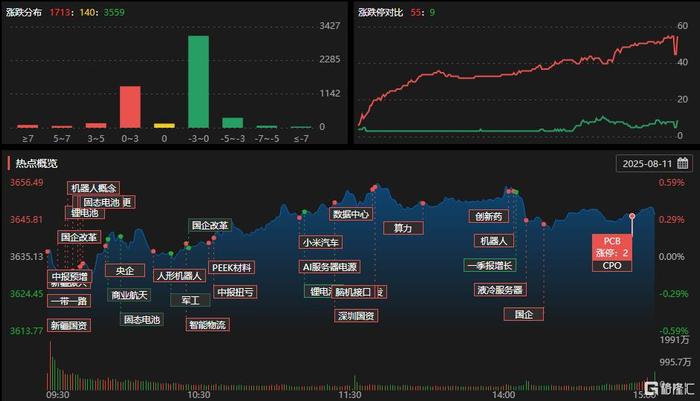Select the 液冷服务器 hotspot tag
Screen dimensions: 700x401
pyautogui.click(x=500, y=290)
